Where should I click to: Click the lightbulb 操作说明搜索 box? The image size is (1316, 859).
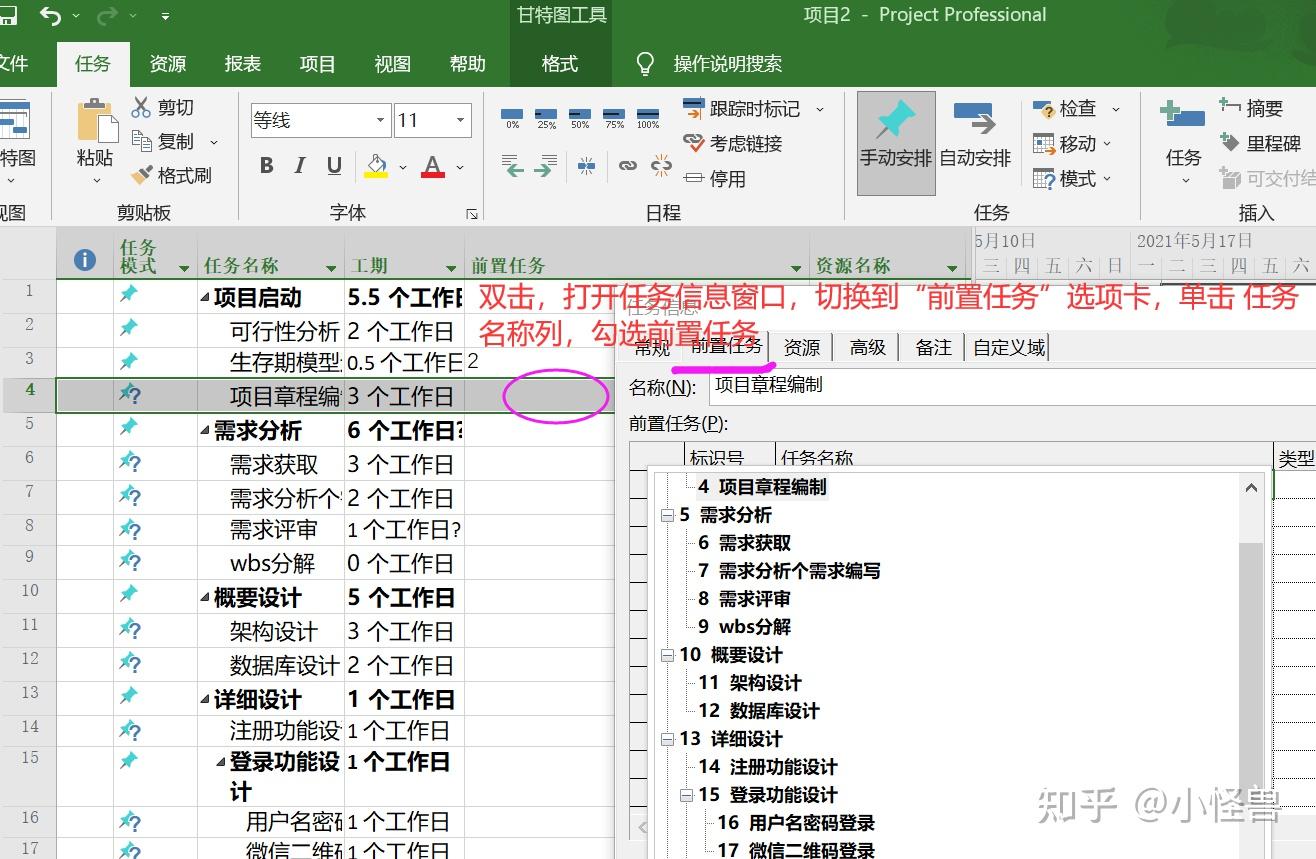[x=709, y=64]
